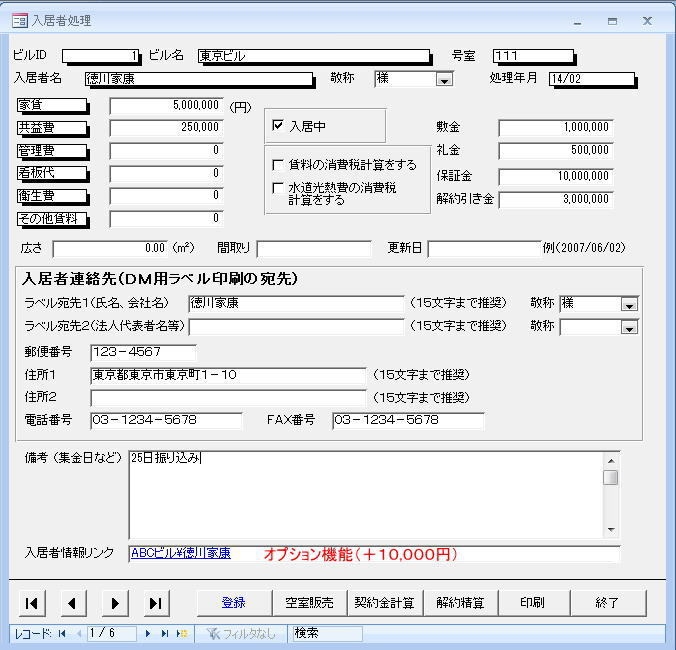Click the 衛生費 label button

coord(52,196)
